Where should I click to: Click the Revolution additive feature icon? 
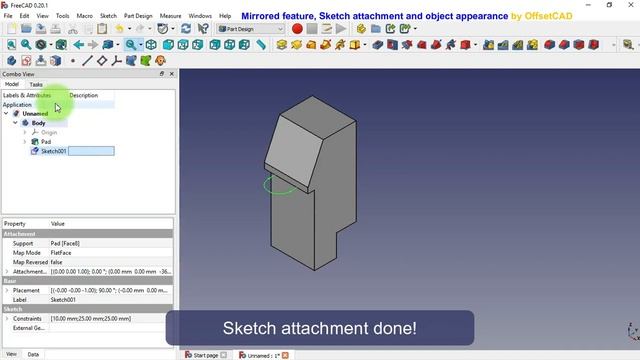point(296,44)
